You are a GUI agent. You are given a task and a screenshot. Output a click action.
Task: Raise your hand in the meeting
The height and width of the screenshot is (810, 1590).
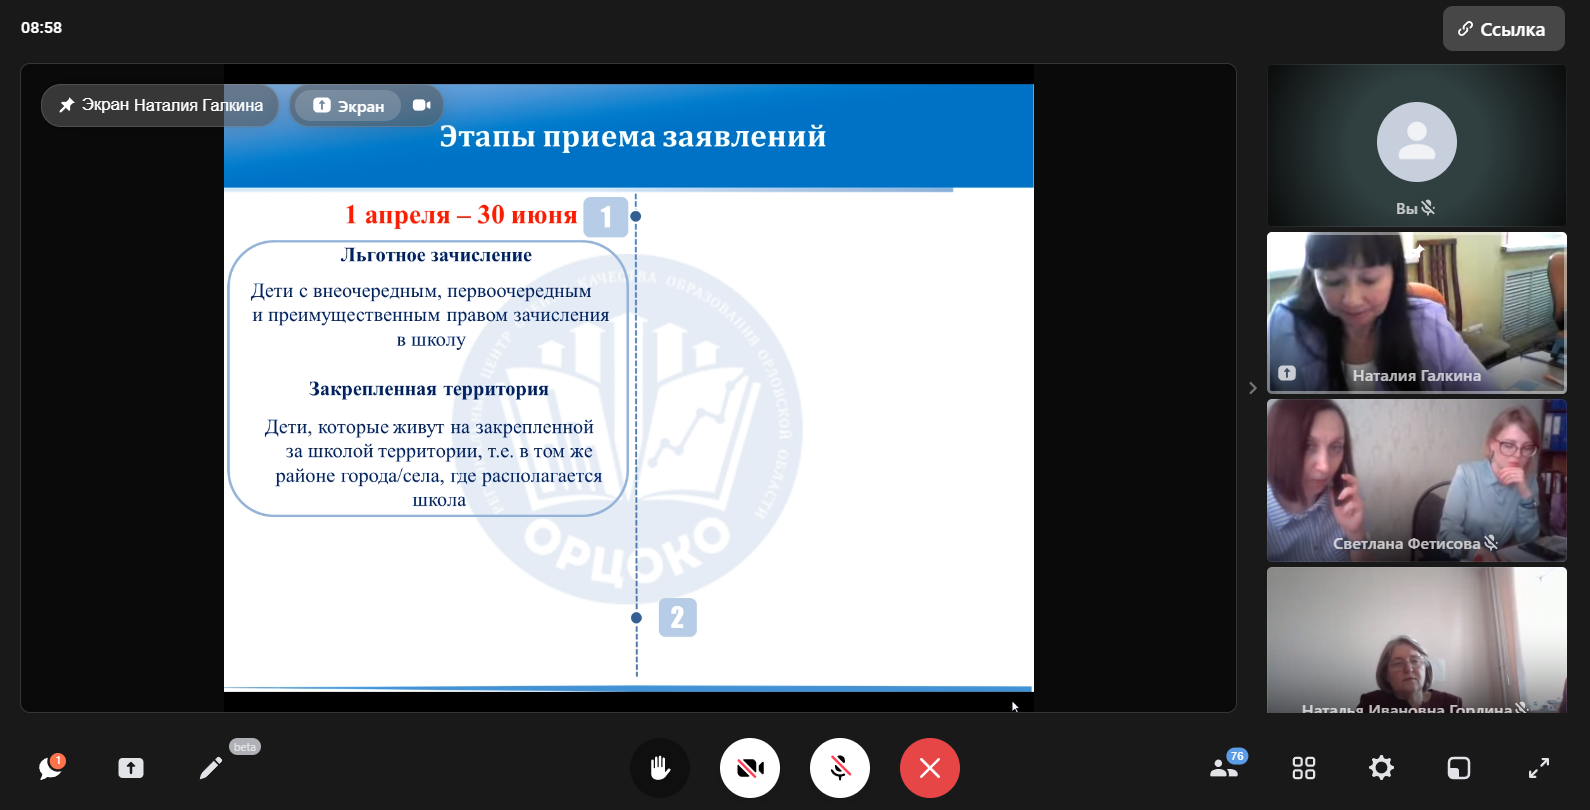coord(659,768)
